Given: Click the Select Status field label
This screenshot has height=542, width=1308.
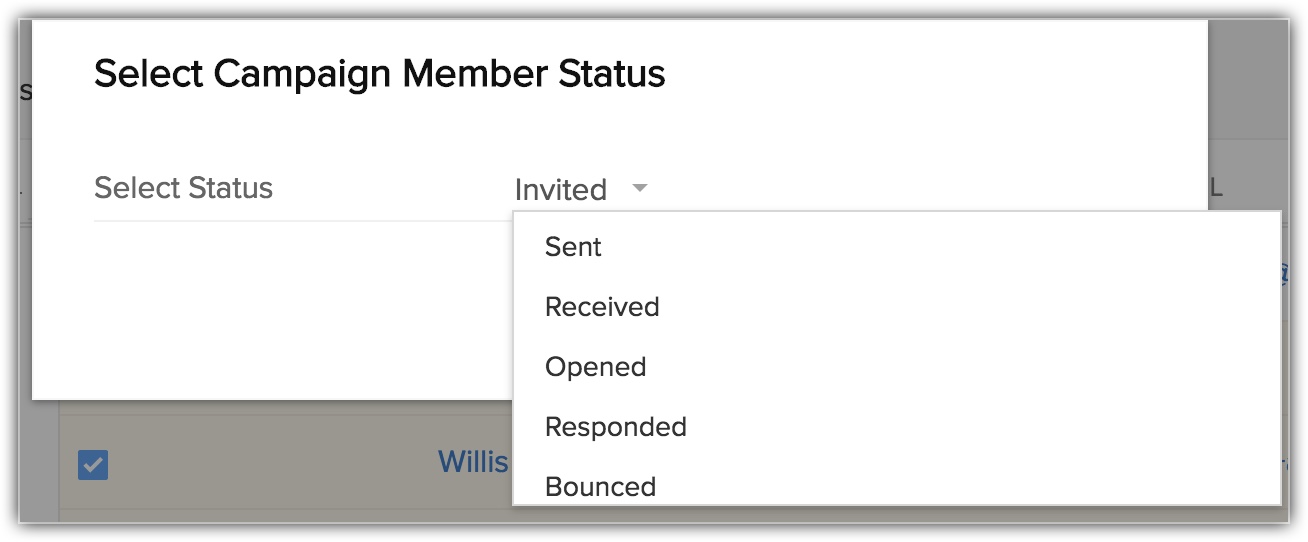Looking at the screenshot, I should [183, 188].
